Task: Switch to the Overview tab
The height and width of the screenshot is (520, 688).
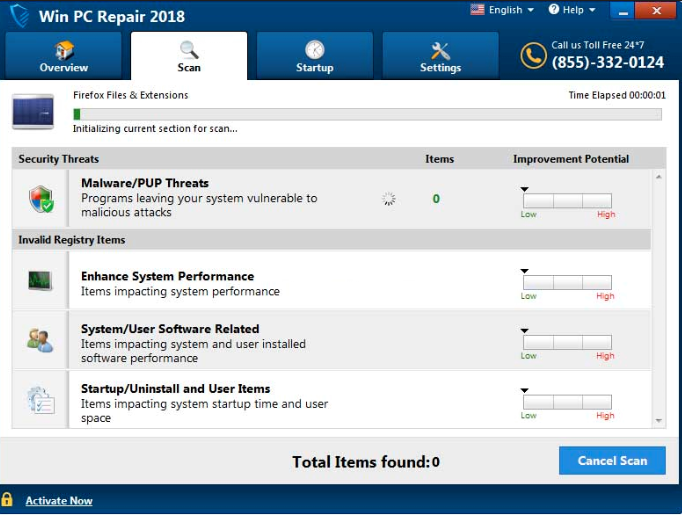Action: 64,56
